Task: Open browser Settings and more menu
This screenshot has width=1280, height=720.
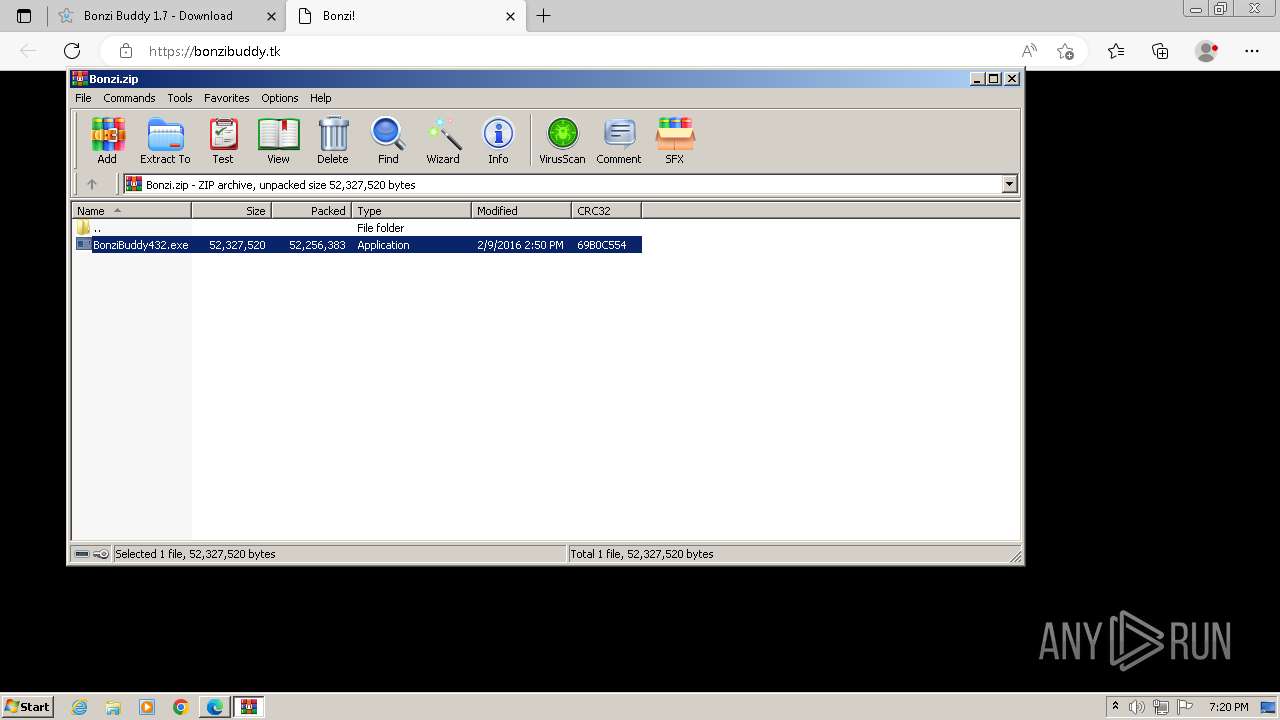Action: [1252, 51]
